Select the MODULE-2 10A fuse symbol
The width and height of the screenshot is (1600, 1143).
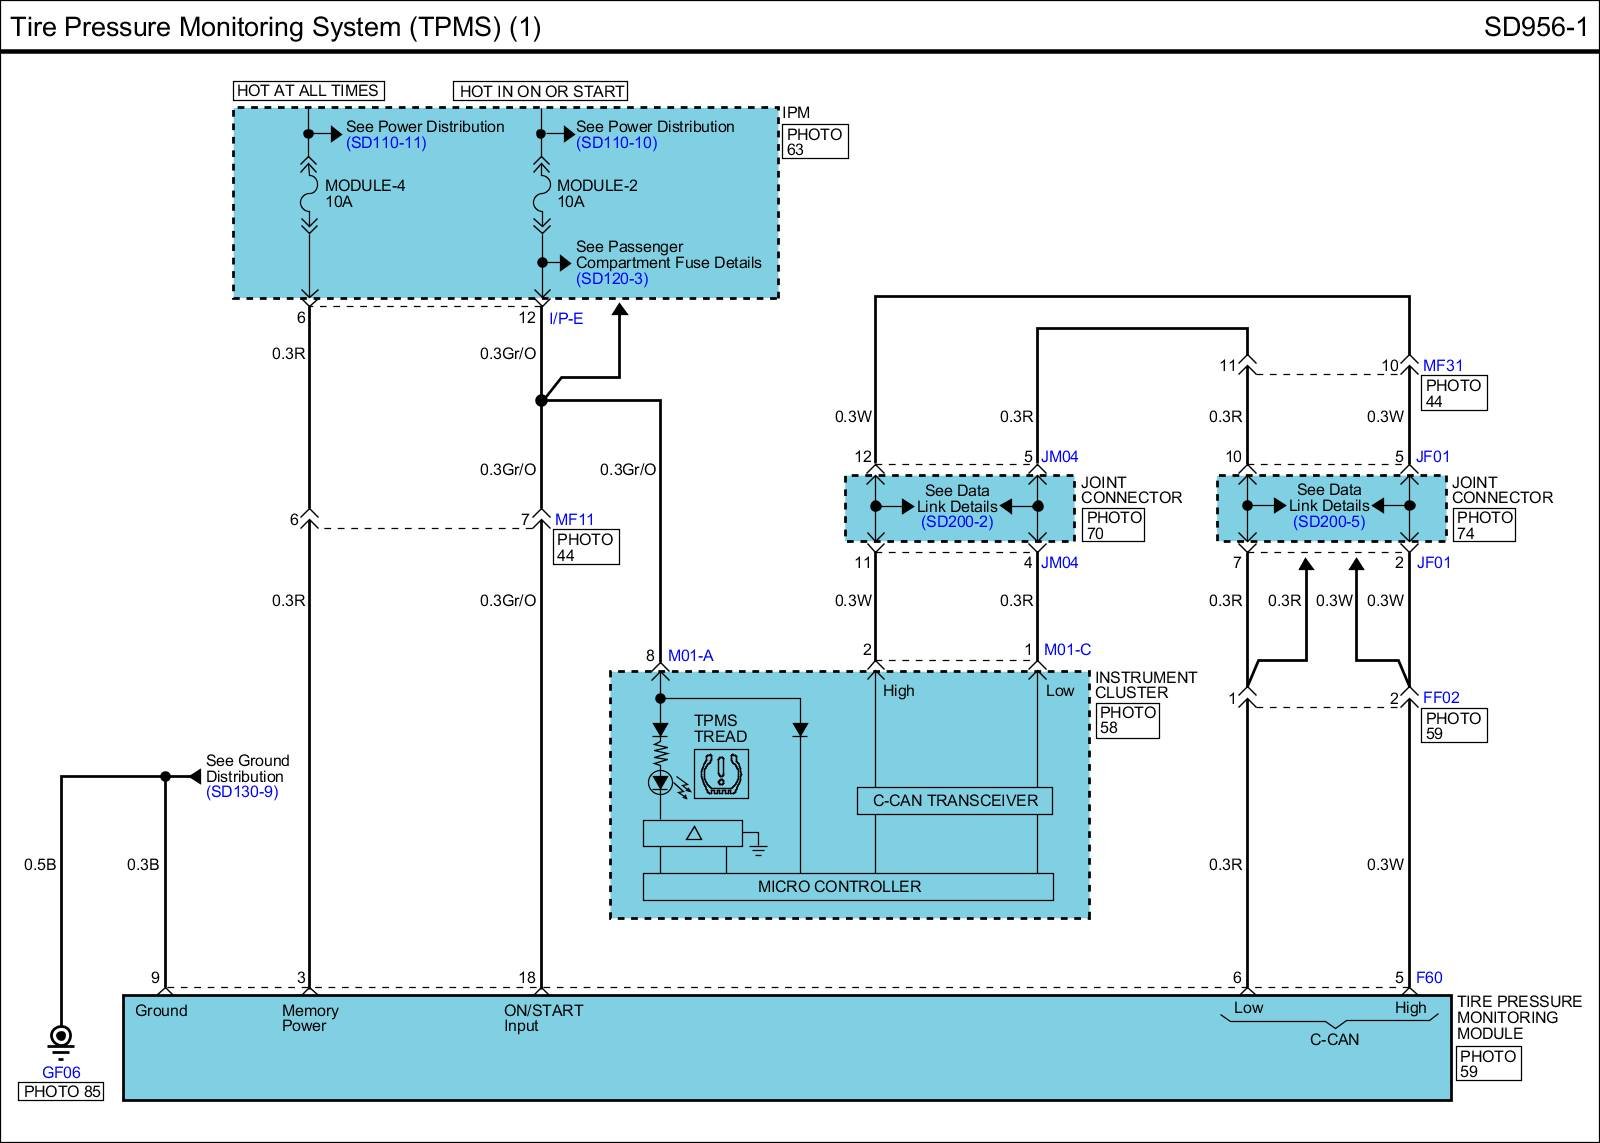(x=541, y=194)
